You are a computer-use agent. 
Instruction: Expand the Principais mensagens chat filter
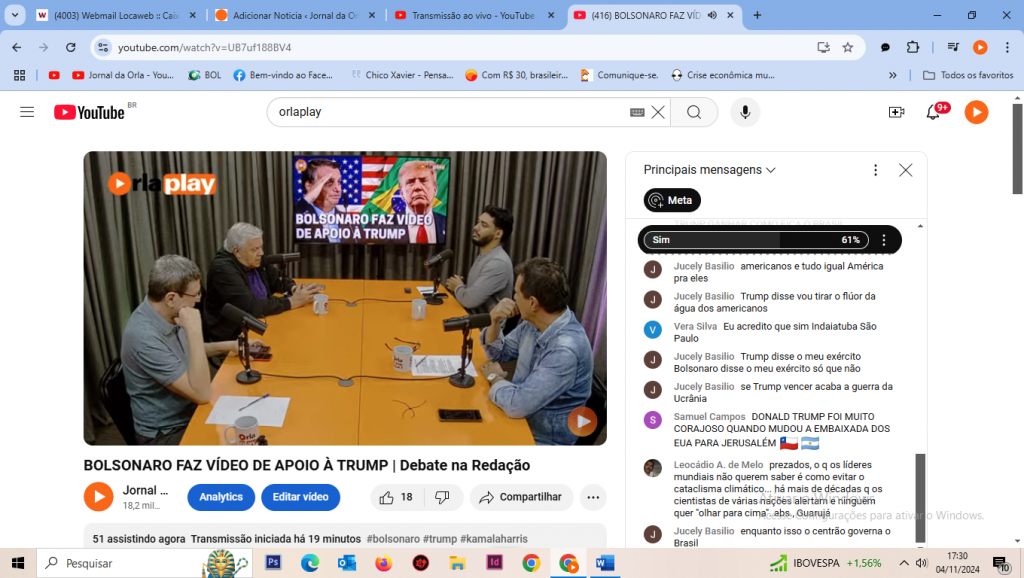(709, 170)
